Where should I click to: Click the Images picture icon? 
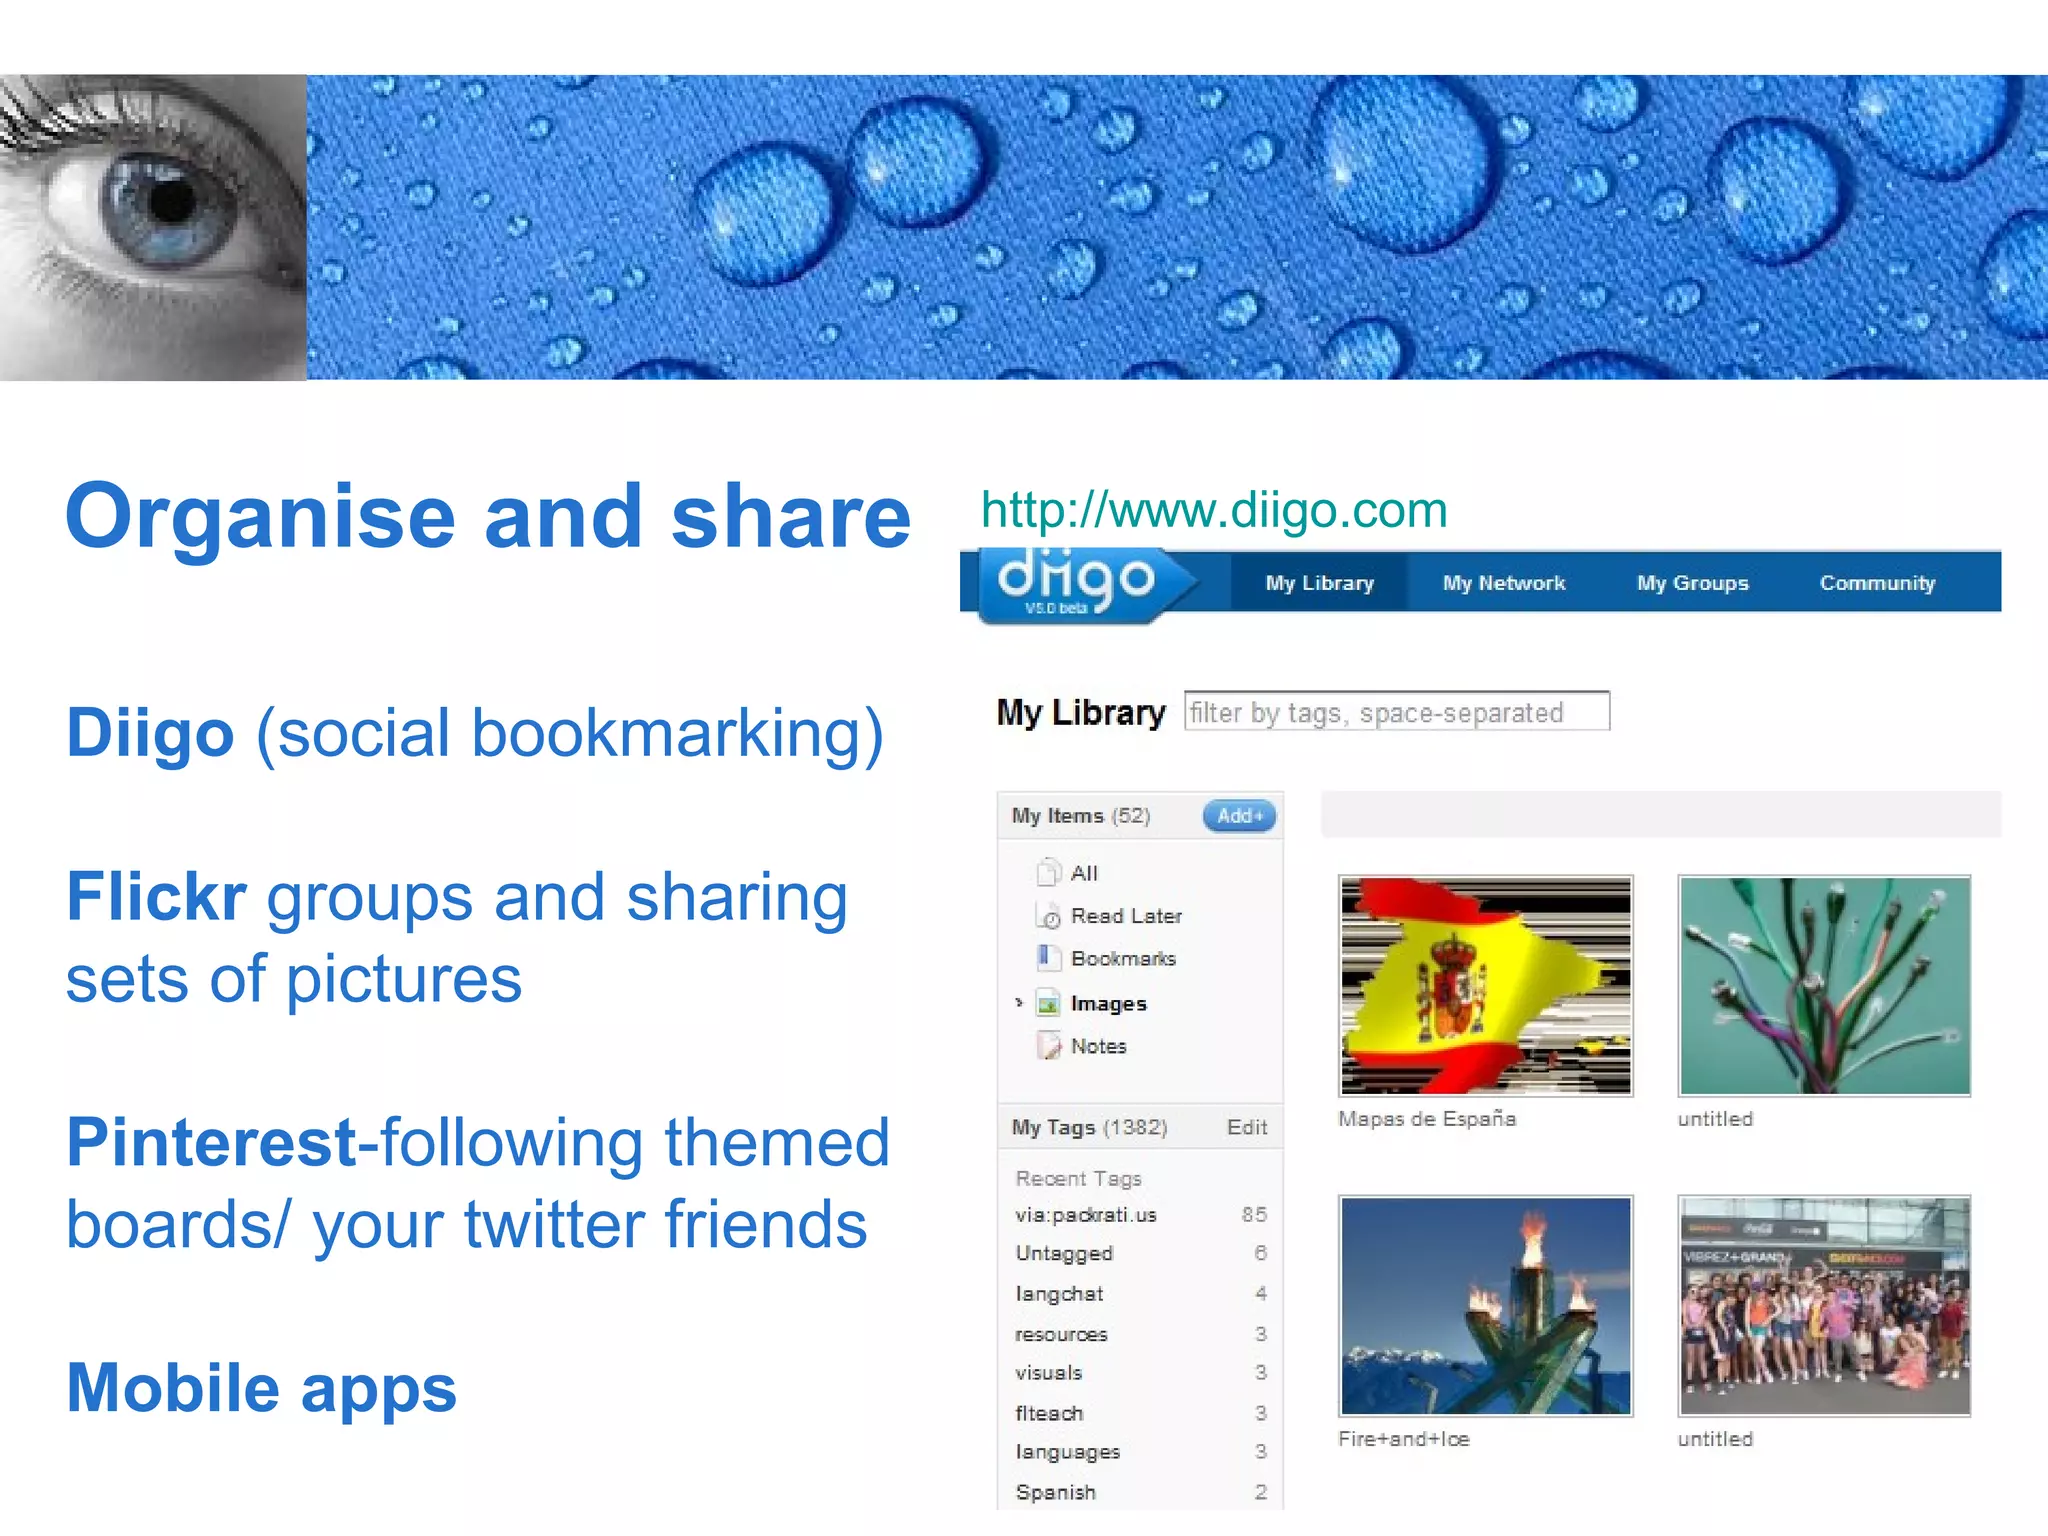coord(1048,1002)
